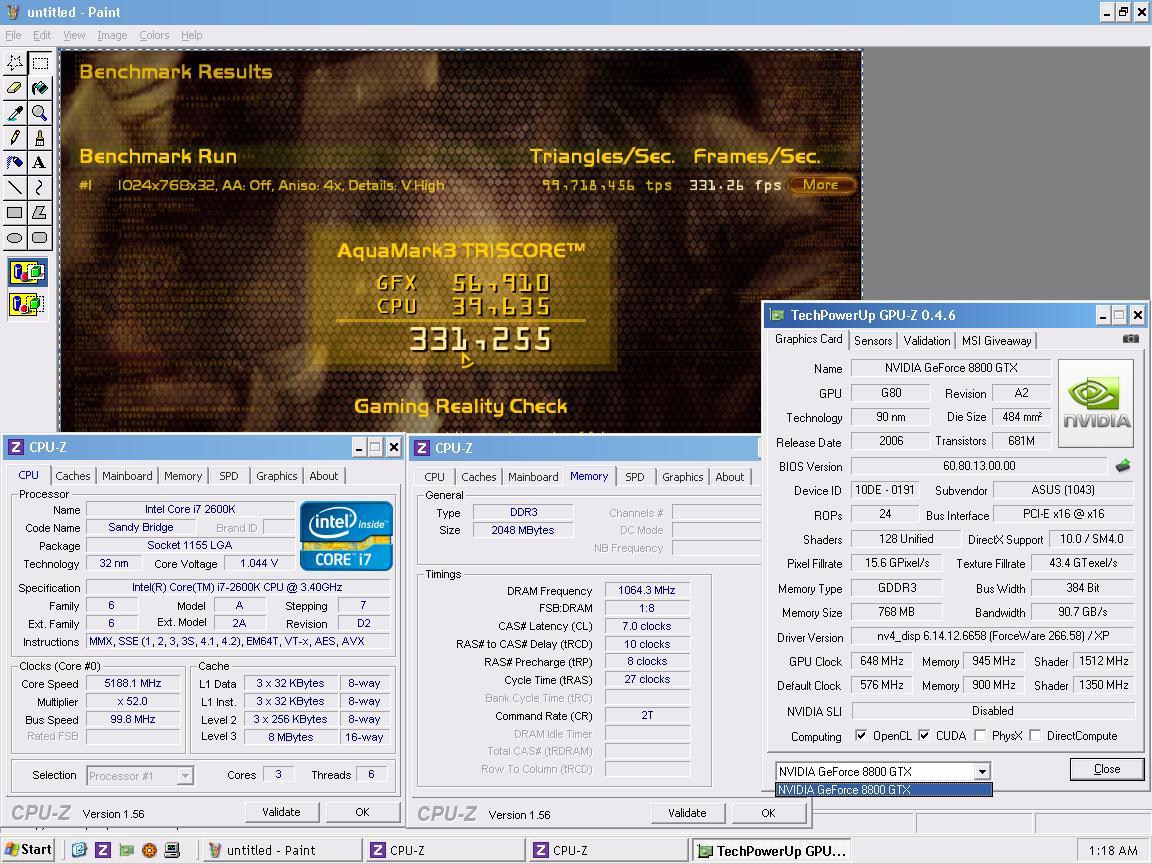The width and height of the screenshot is (1152, 864).
Task: Select the Line tool in Paint
Action: pyautogui.click(x=15, y=188)
